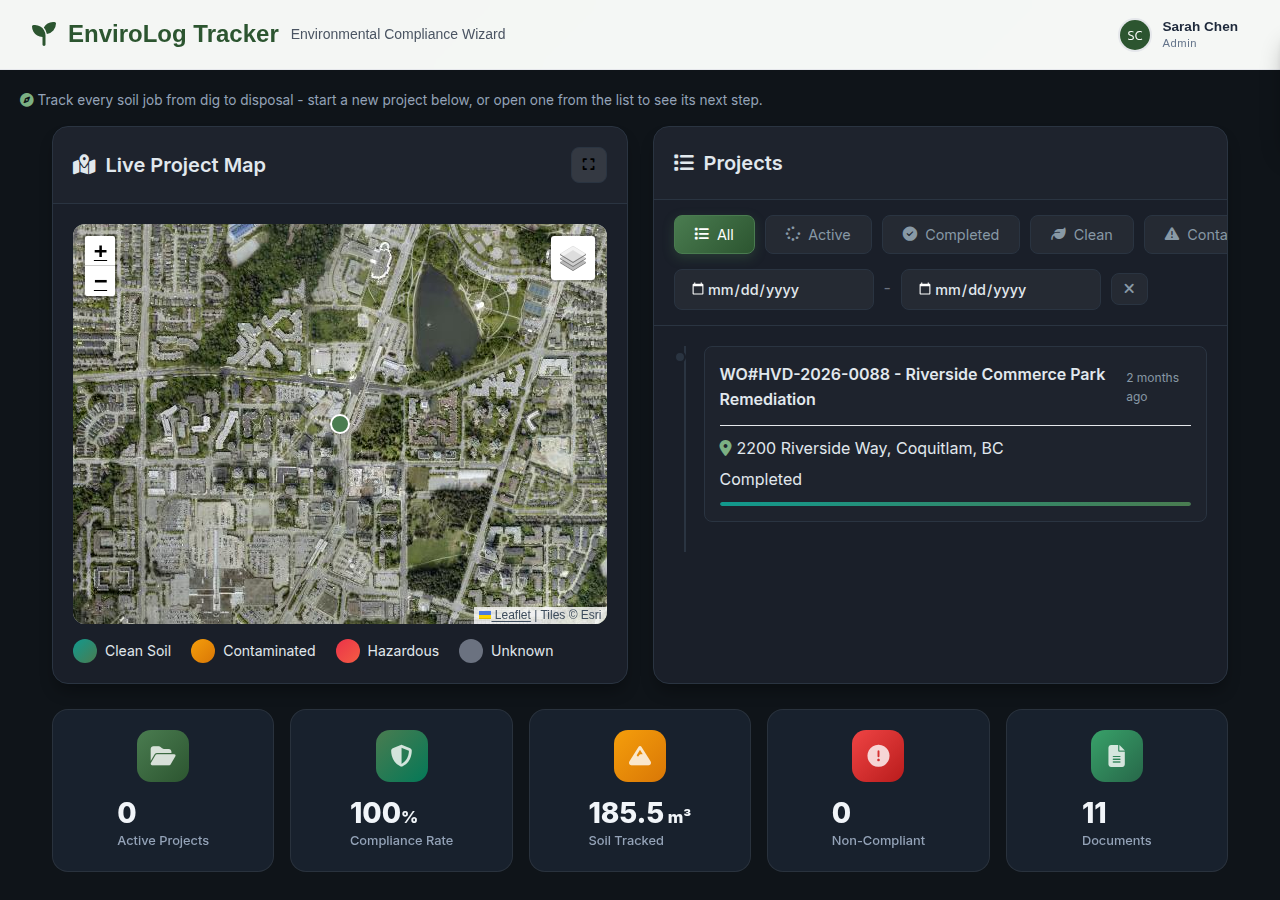Filter projects by Clean
The height and width of the screenshot is (900, 1280).
coord(1082,234)
